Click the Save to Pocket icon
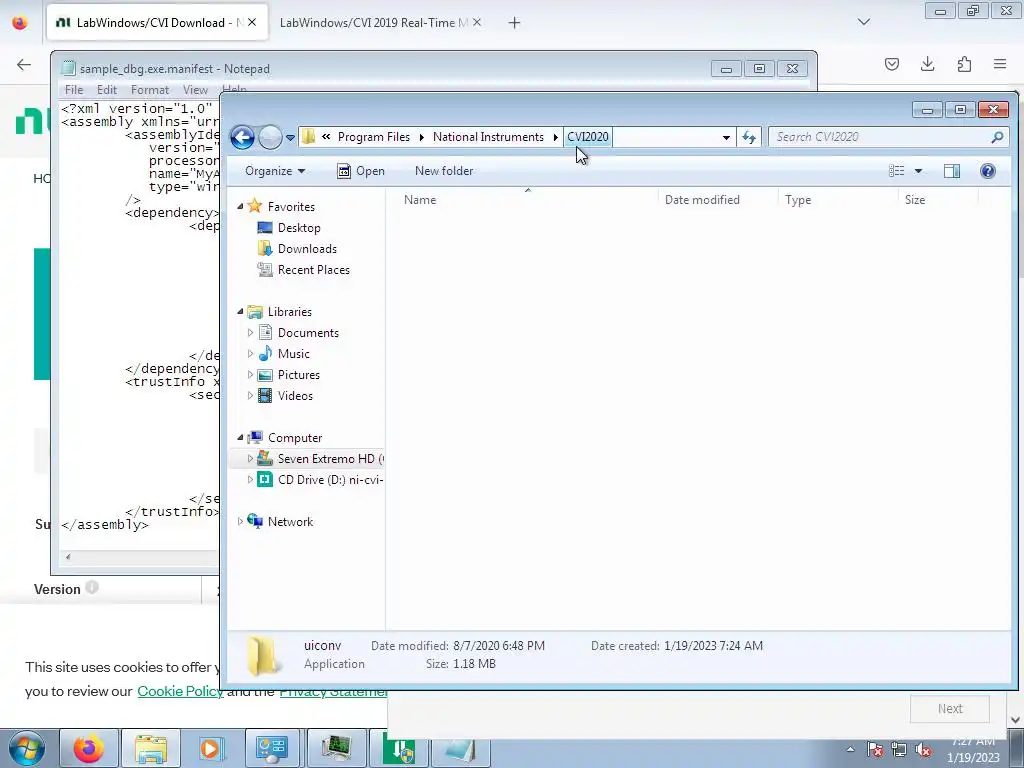Image resolution: width=1024 pixels, height=768 pixels. (891, 64)
